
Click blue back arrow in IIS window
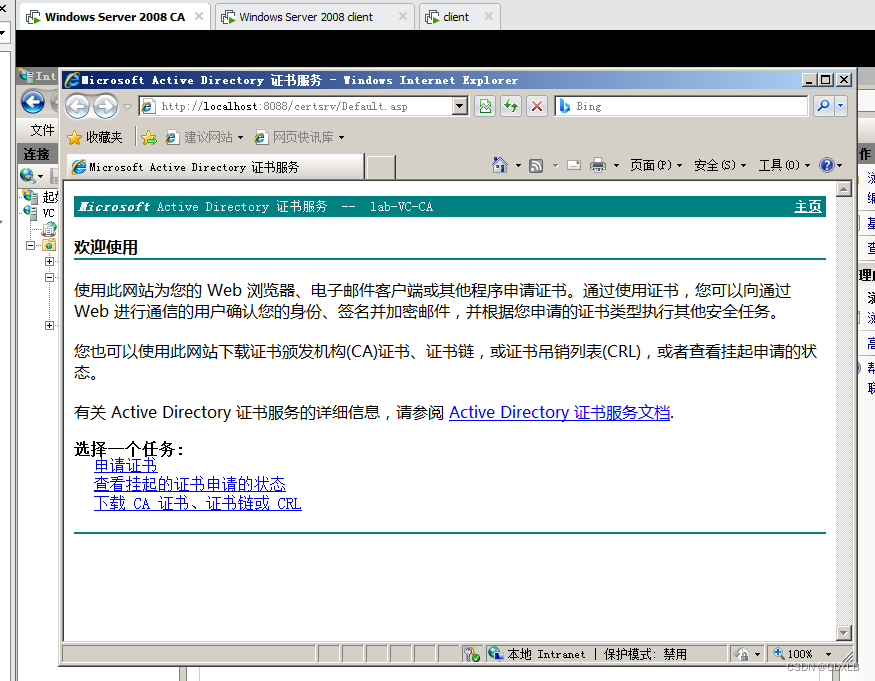pyautogui.click(x=33, y=102)
